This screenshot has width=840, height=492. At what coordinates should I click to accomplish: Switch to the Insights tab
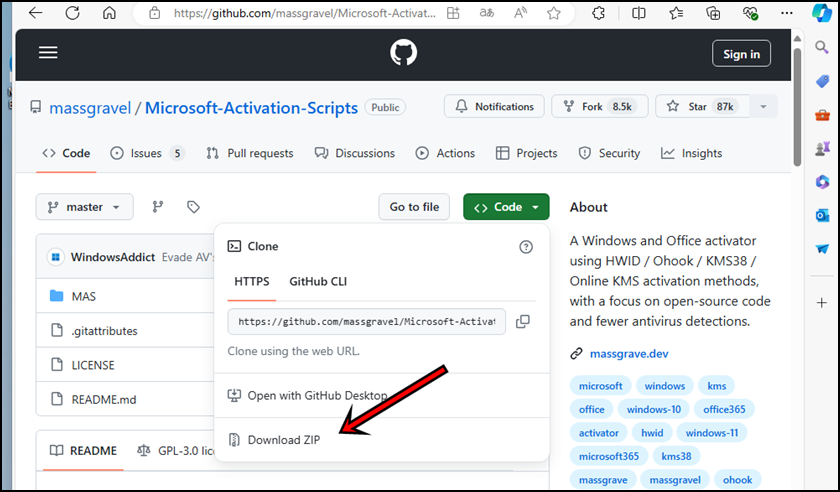pos(691,153)
